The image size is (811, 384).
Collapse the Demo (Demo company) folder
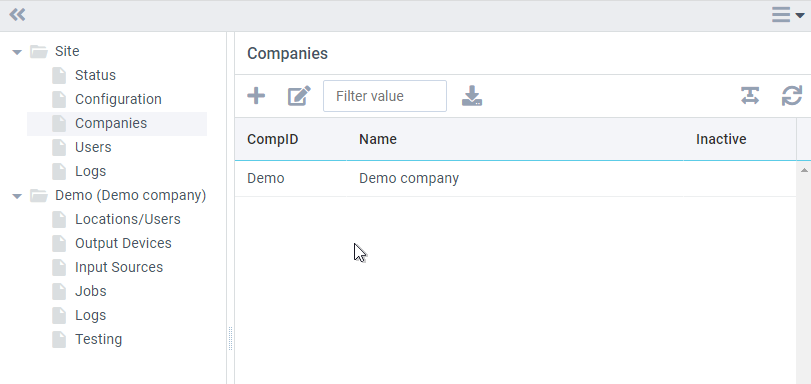point(17,196)
